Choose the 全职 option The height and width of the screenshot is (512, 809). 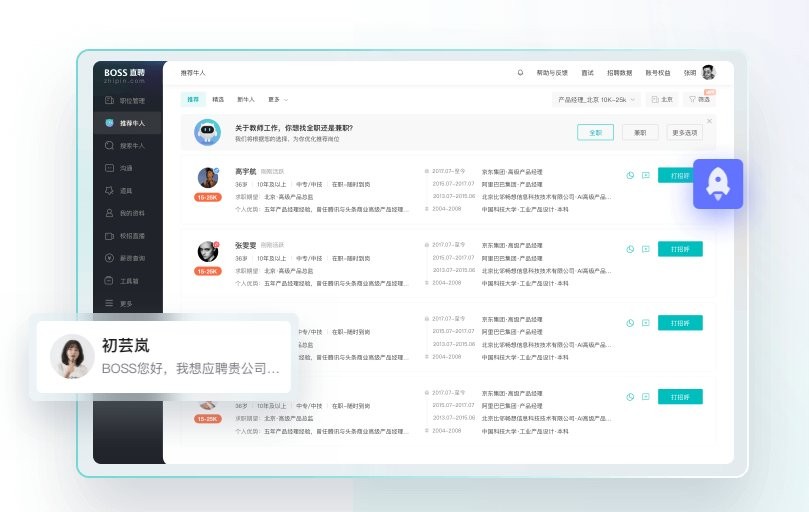coord(595,133)
